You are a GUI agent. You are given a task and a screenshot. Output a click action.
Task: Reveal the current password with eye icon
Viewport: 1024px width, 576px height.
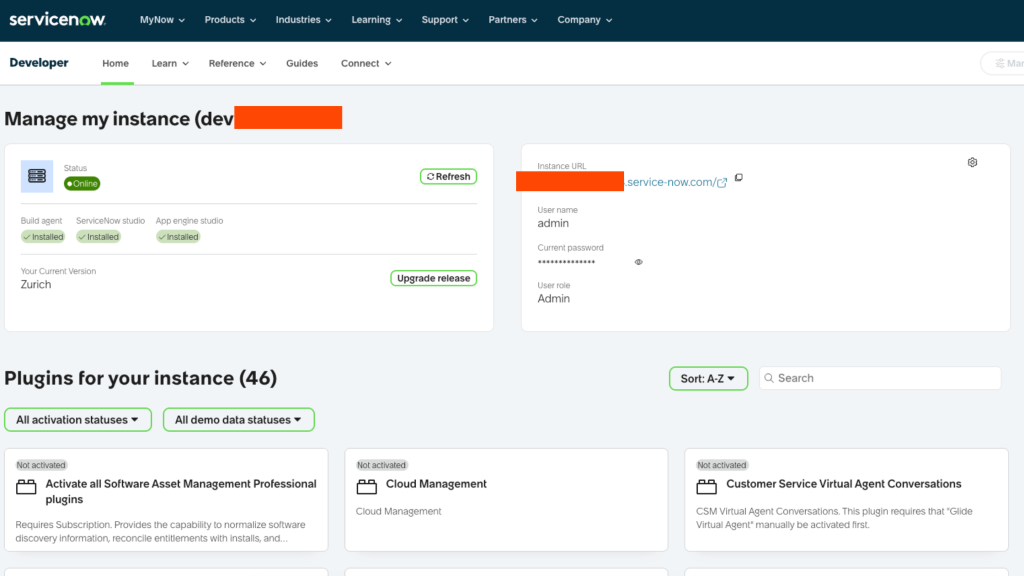tap(639, 262)
